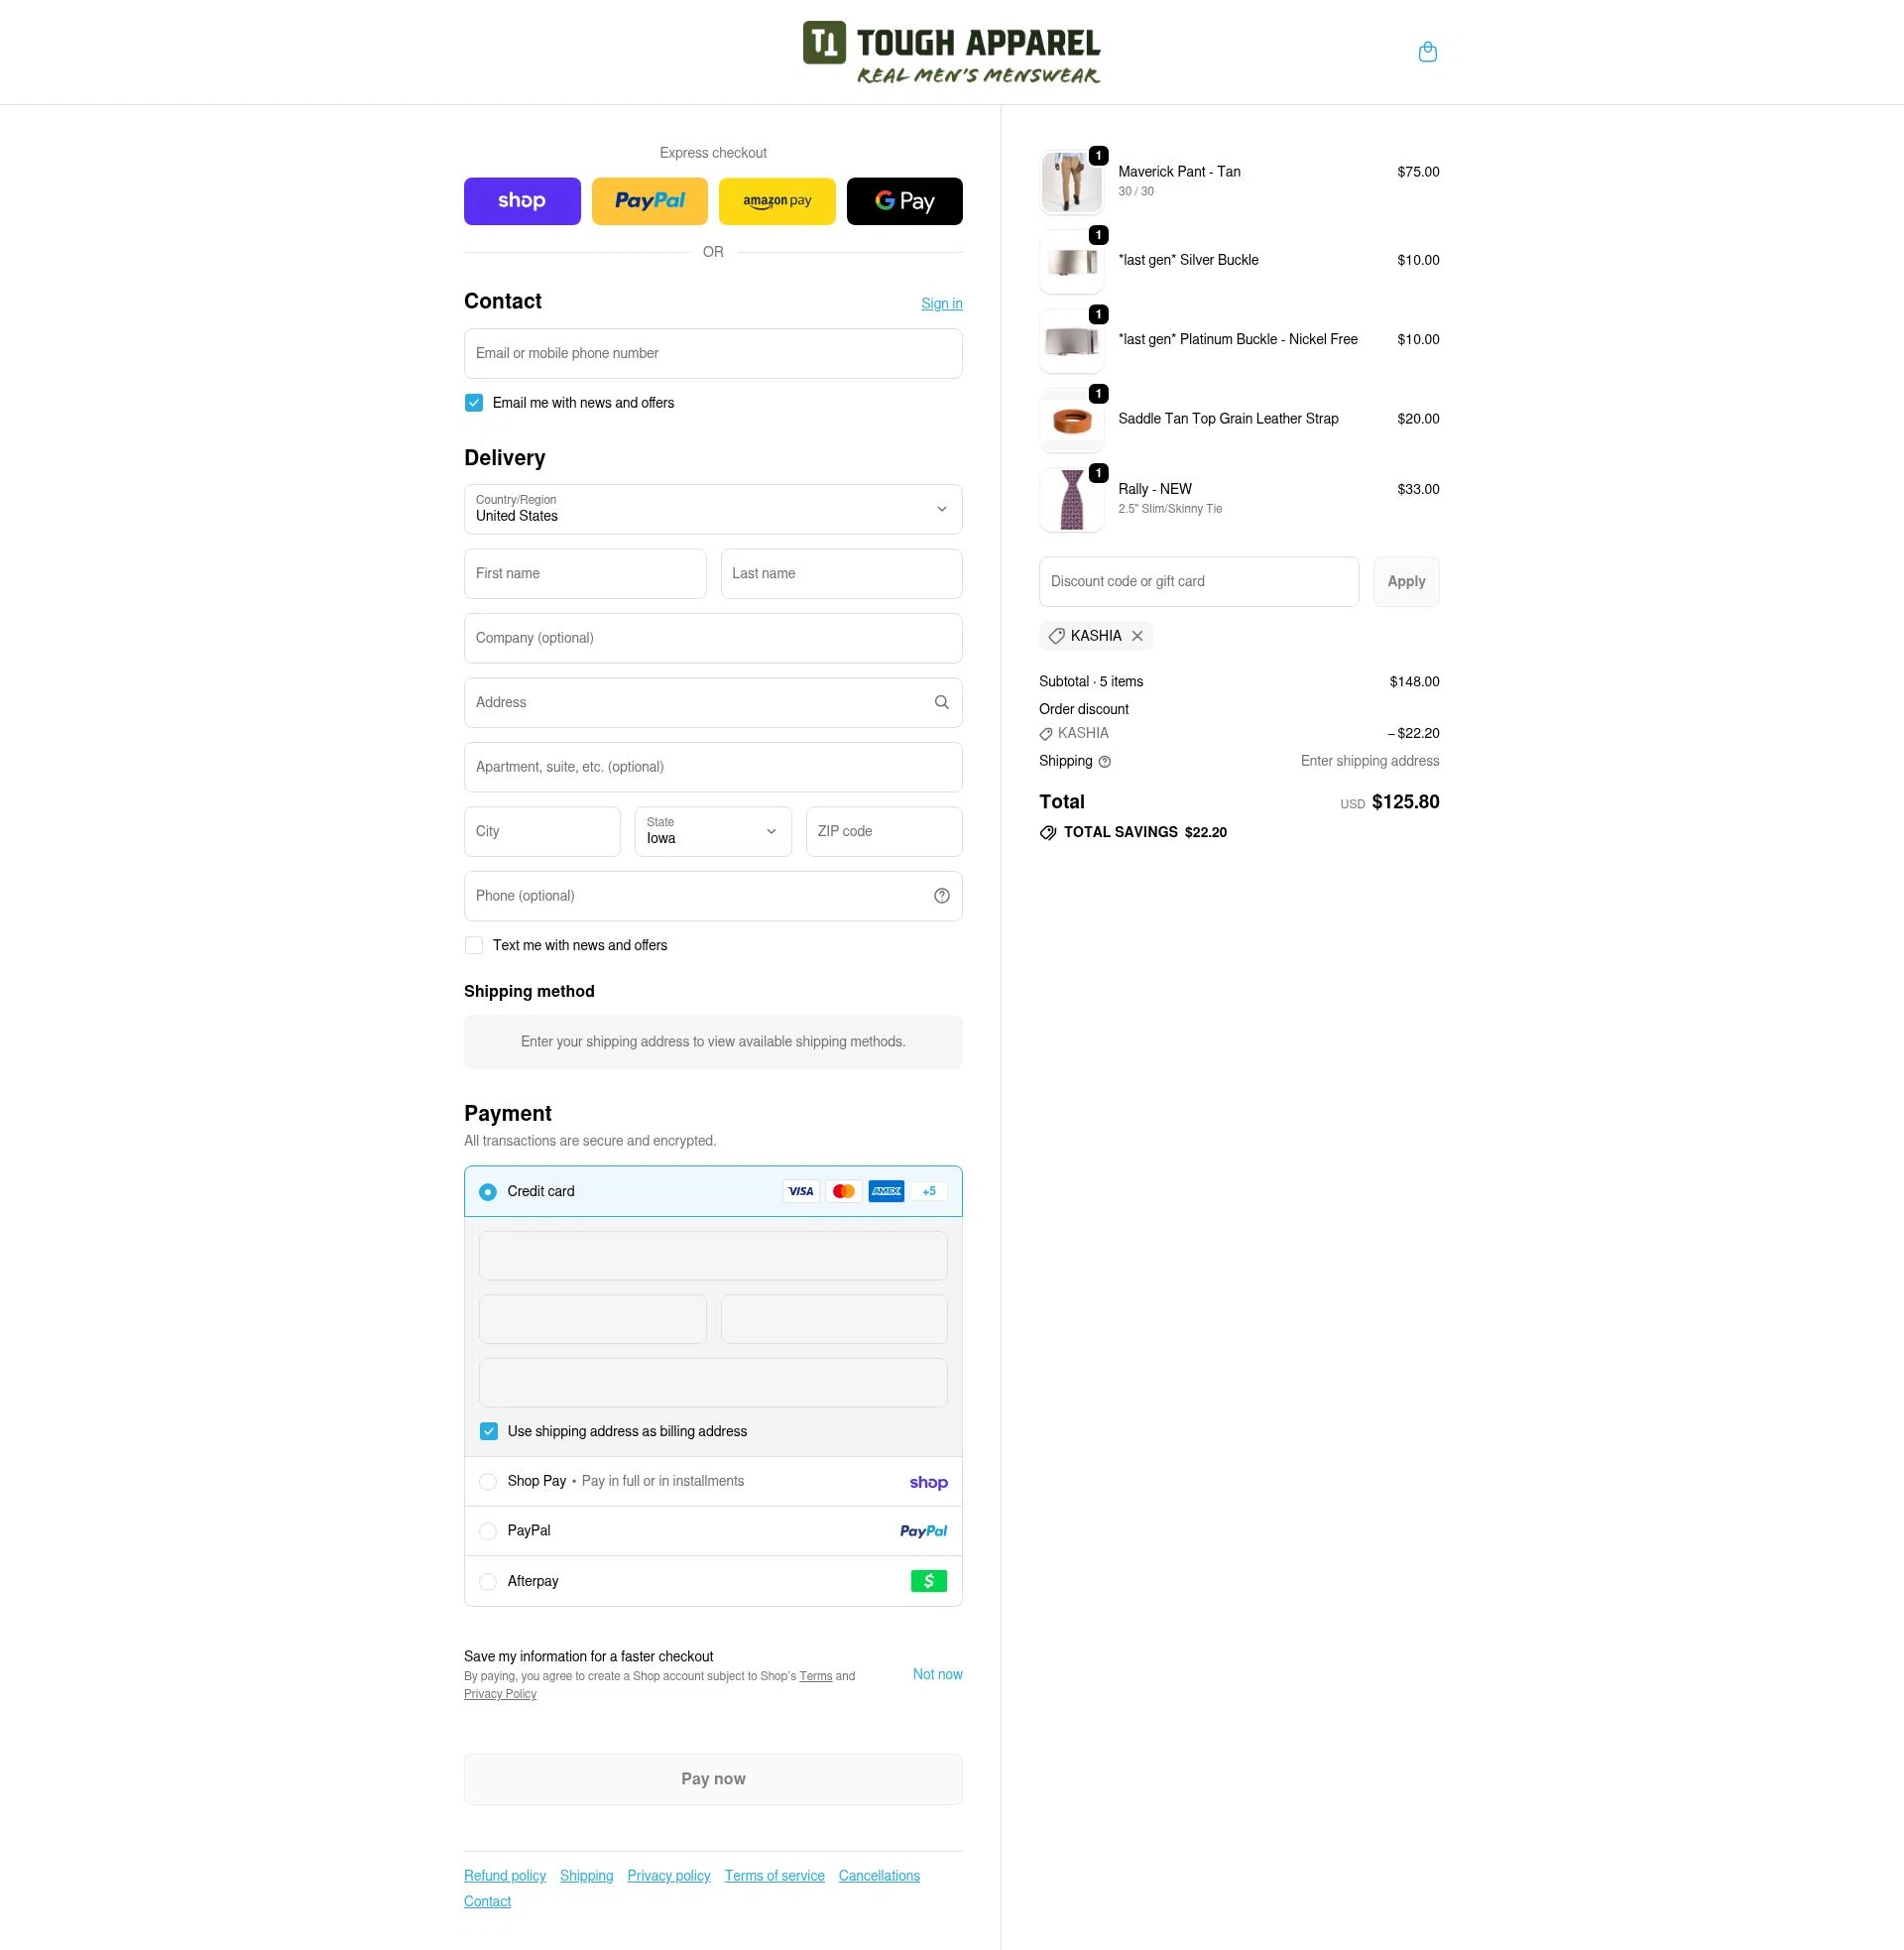Pay using the Shop express checkout button
The height and width of the screenshot is (1950, 1904).
click(521, 200)
